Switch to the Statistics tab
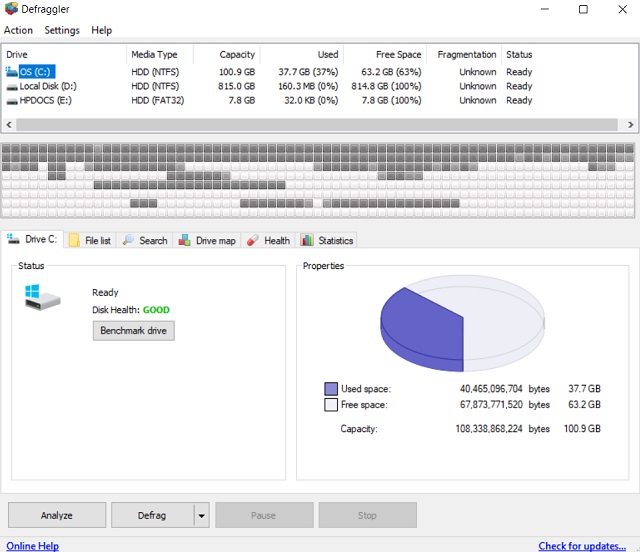Screen dimensions: 640x552 click(327, 240)
